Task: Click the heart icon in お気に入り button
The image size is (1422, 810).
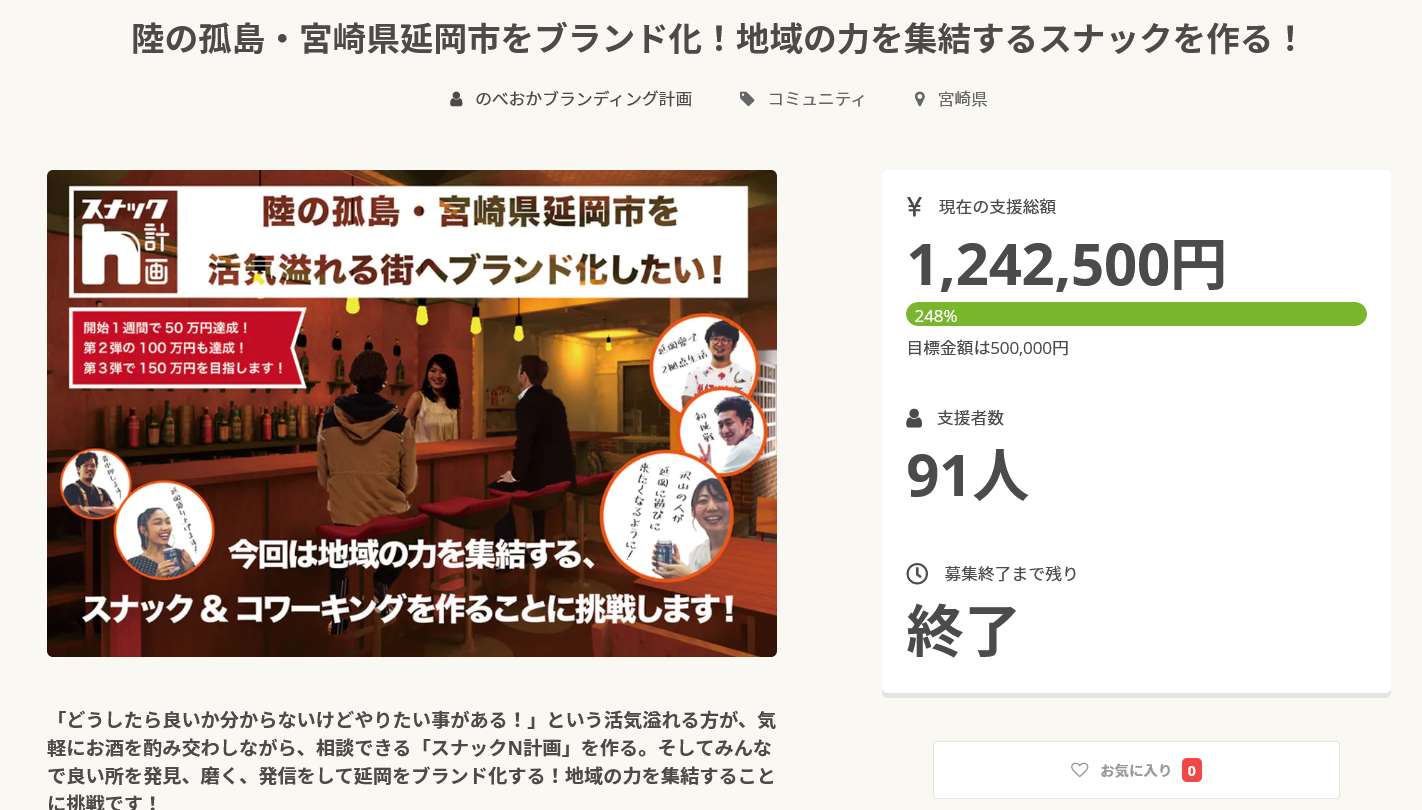Action: tap(1079, 770)
